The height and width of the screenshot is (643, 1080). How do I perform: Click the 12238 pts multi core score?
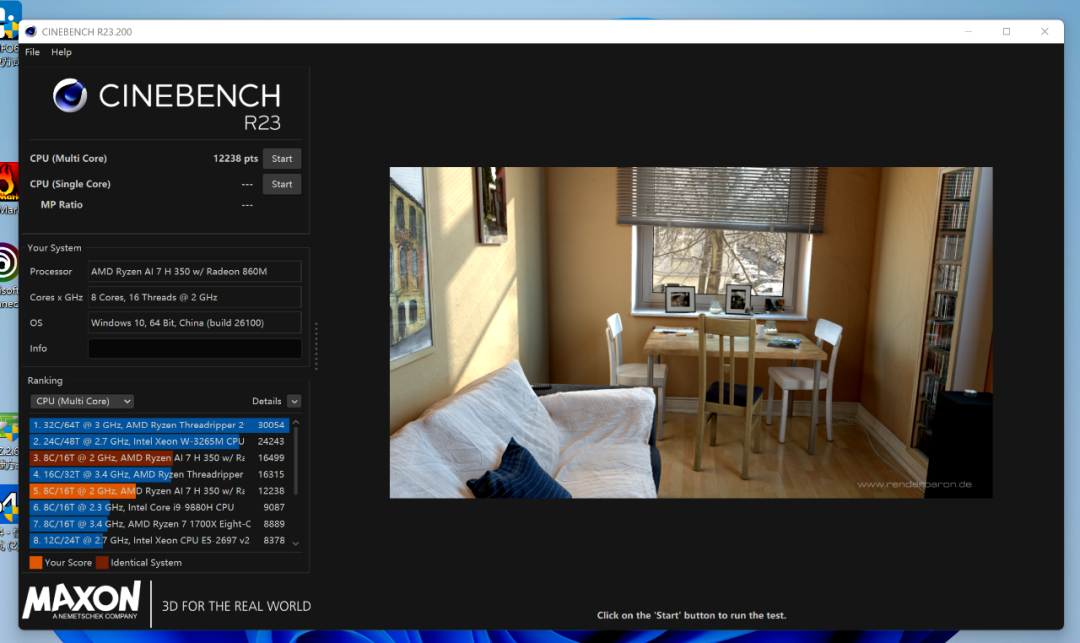coord(236,158)
